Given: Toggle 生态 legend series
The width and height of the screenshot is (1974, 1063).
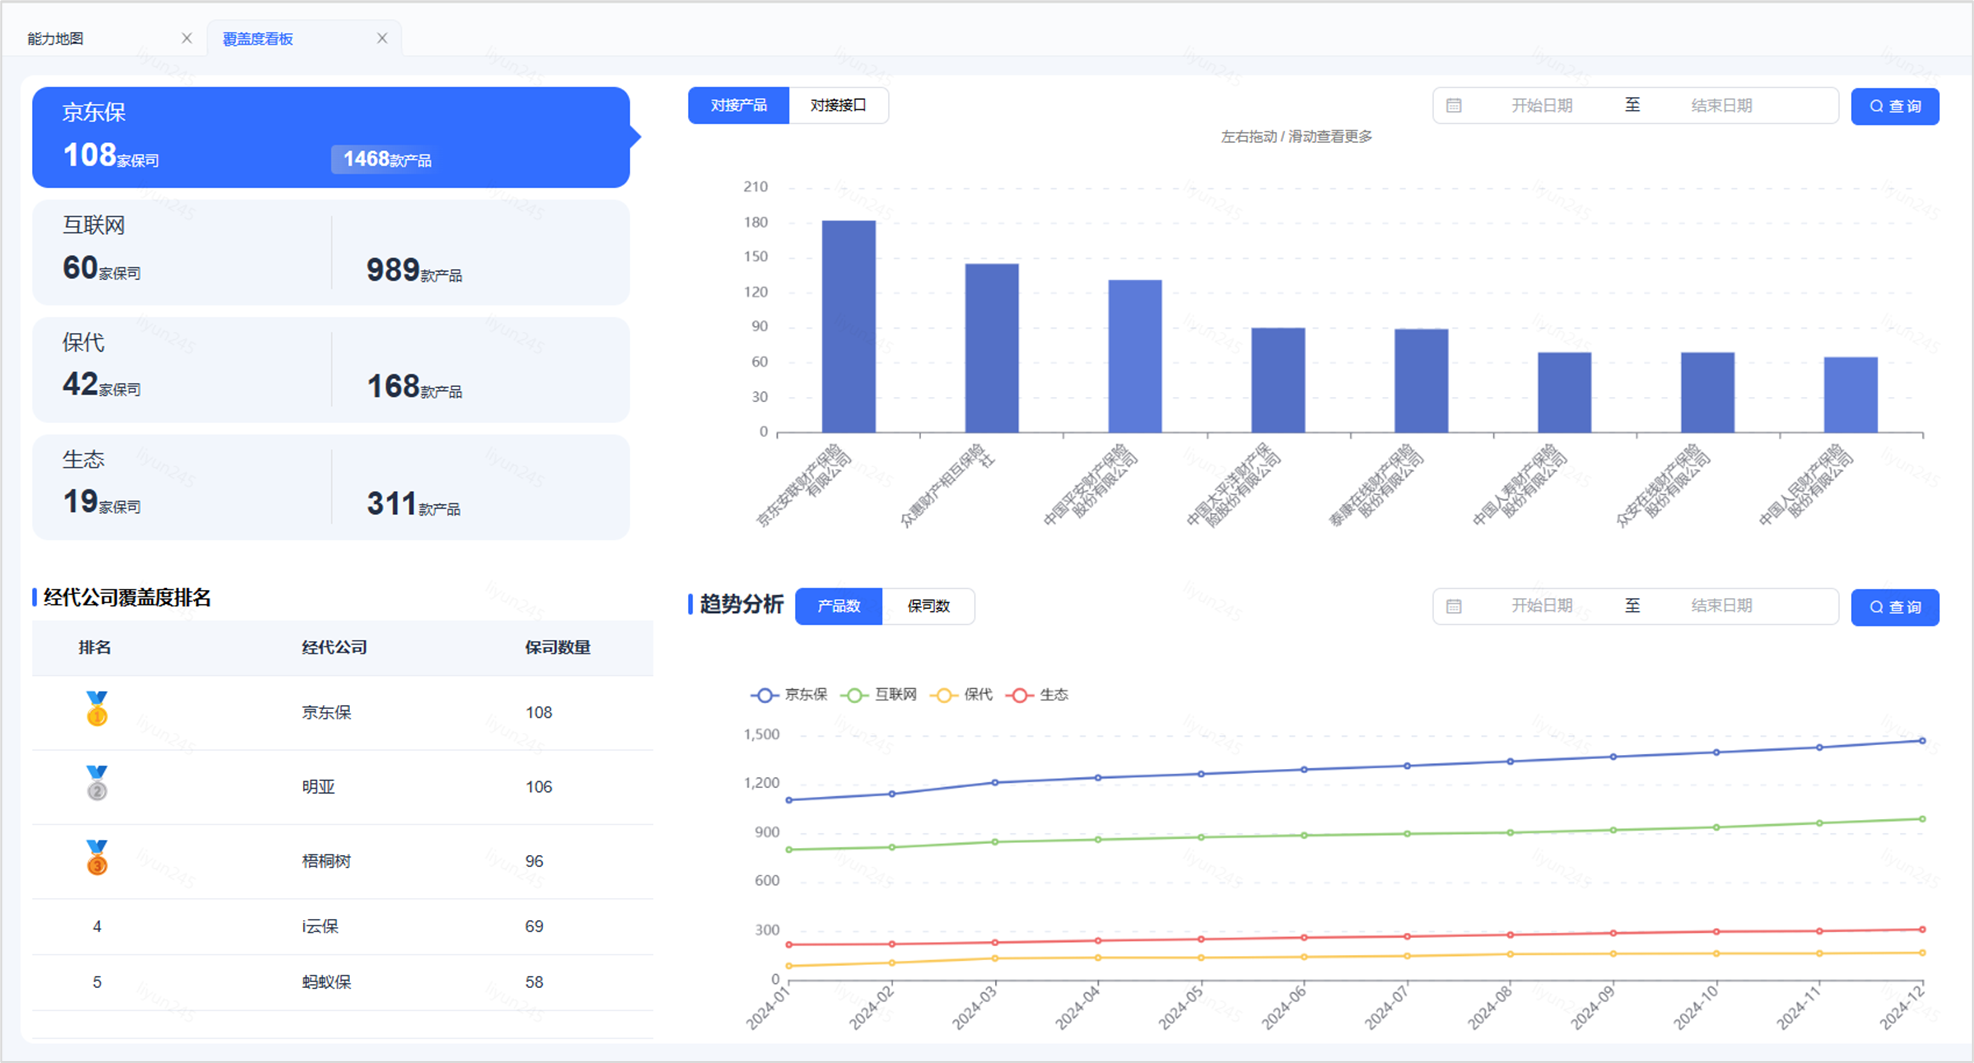Looking at the screenshot, I should coord(1037,695).
